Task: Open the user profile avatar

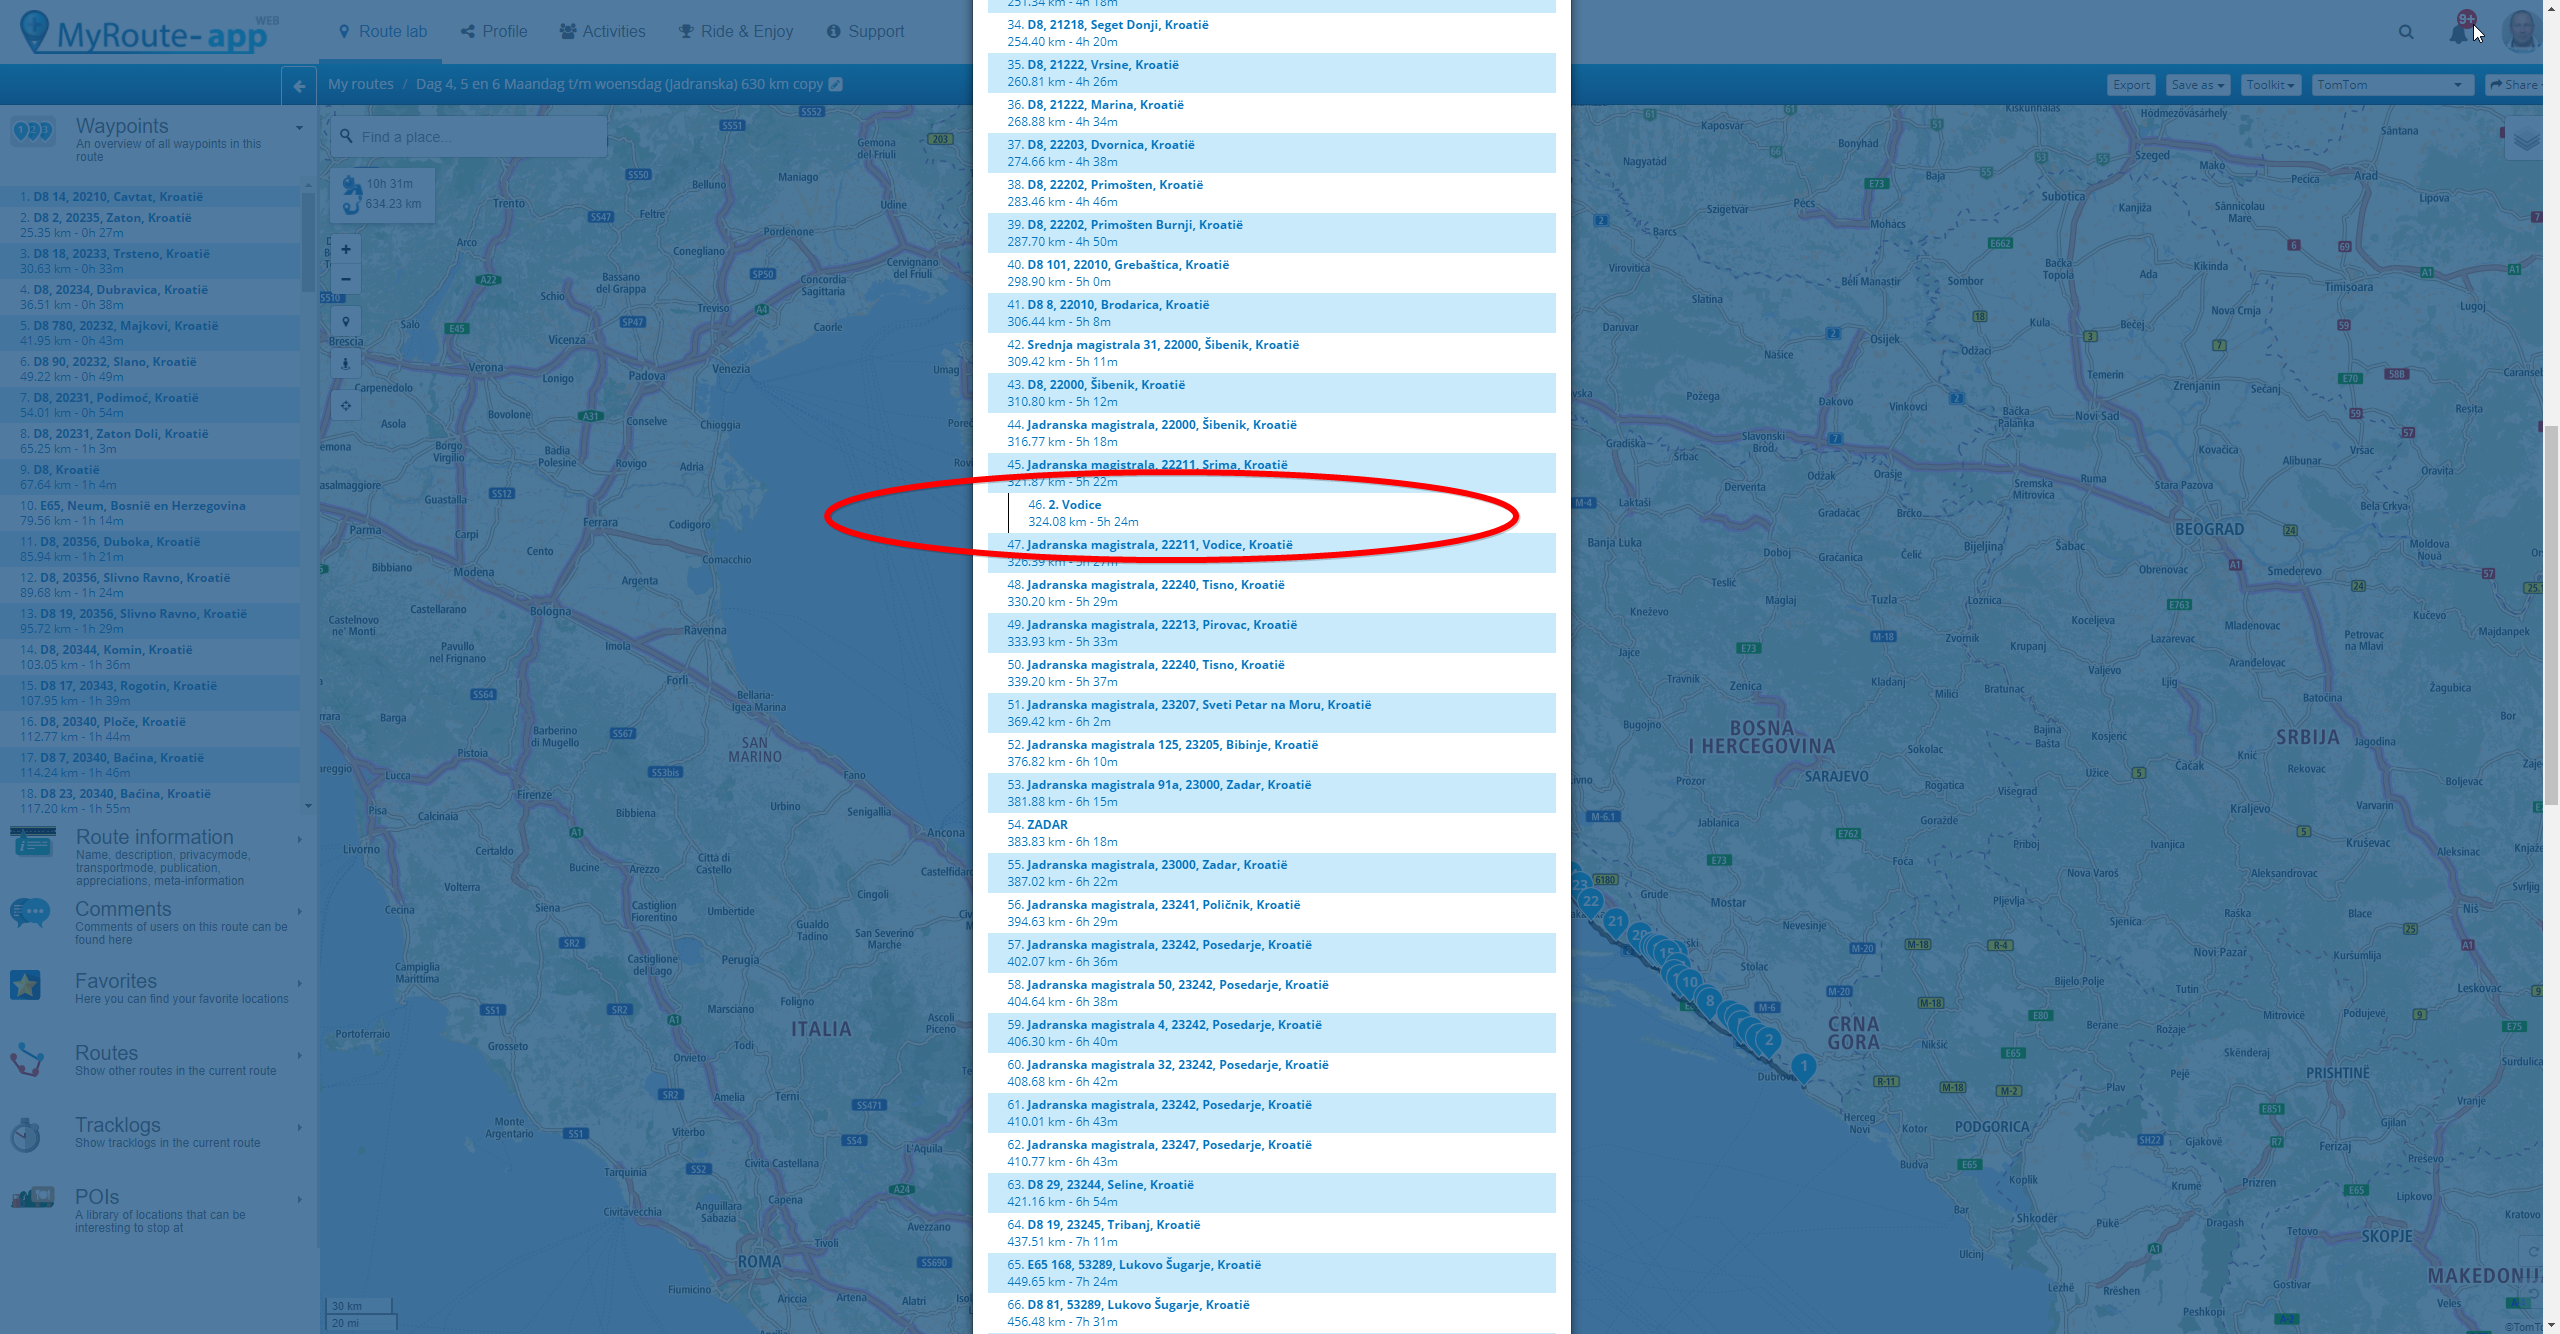Action: tap(2521, 31)
